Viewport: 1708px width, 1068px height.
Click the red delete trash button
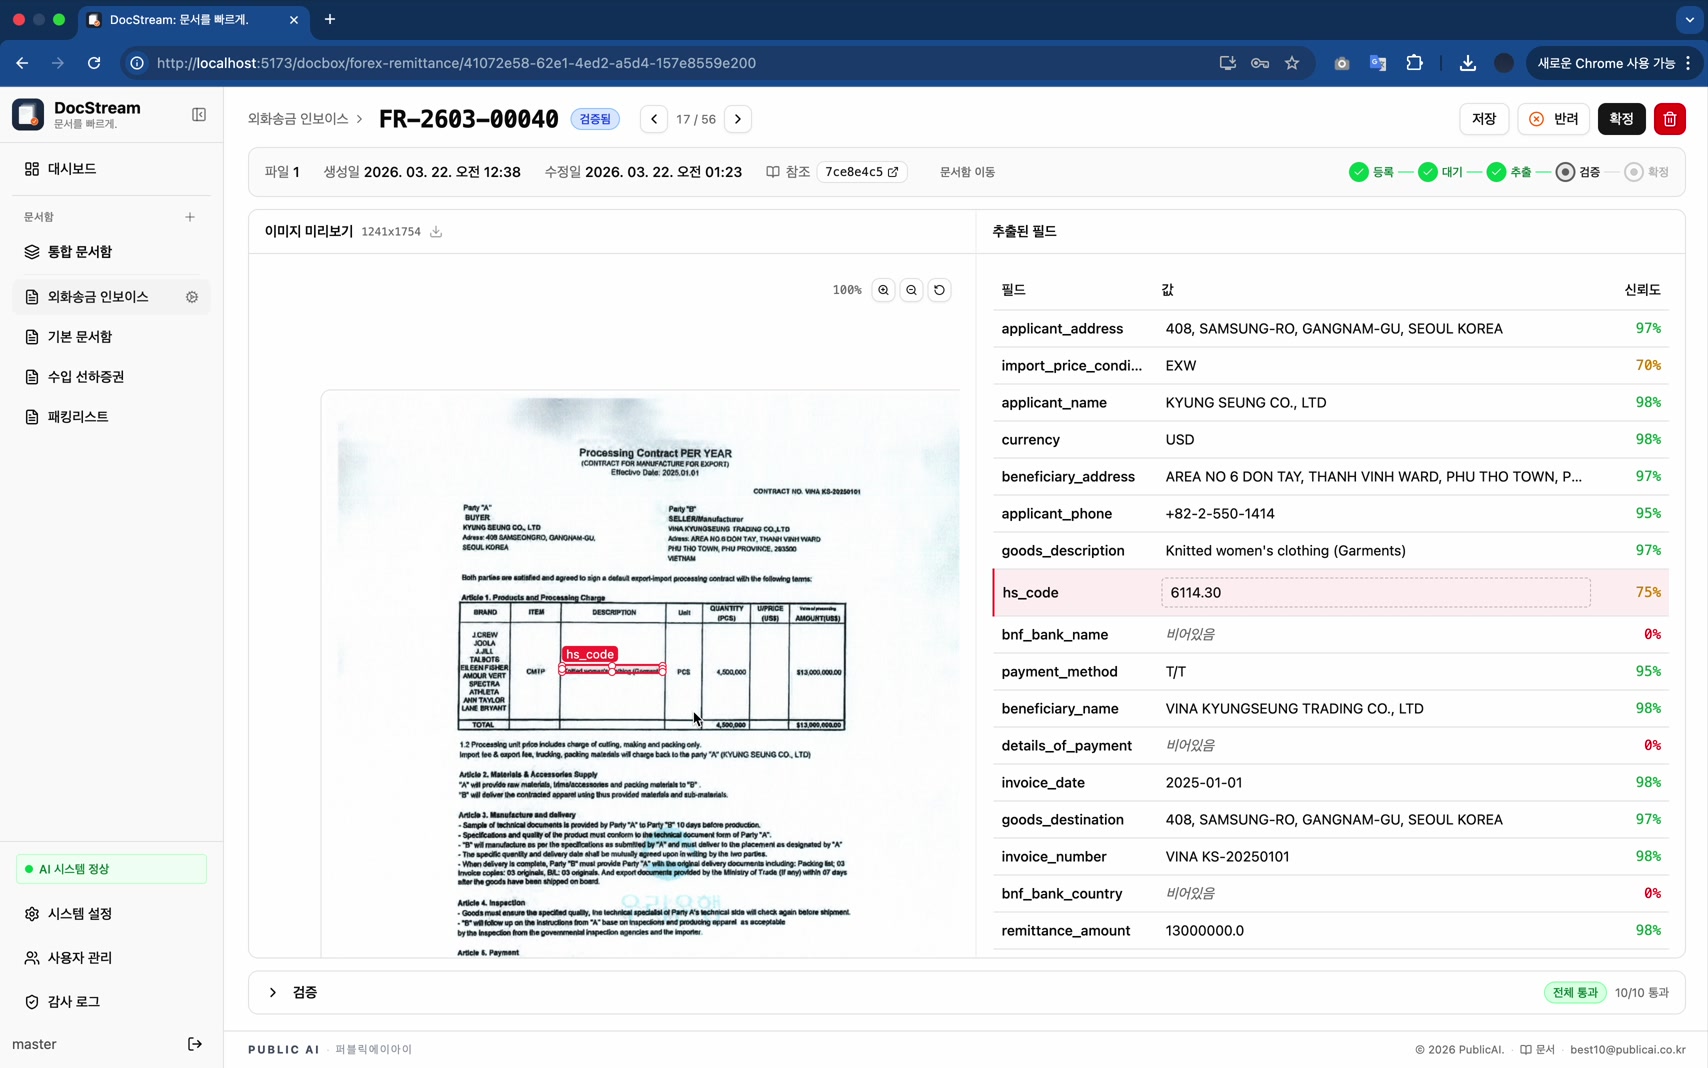pyautogui.click(x=1669, y=119)
